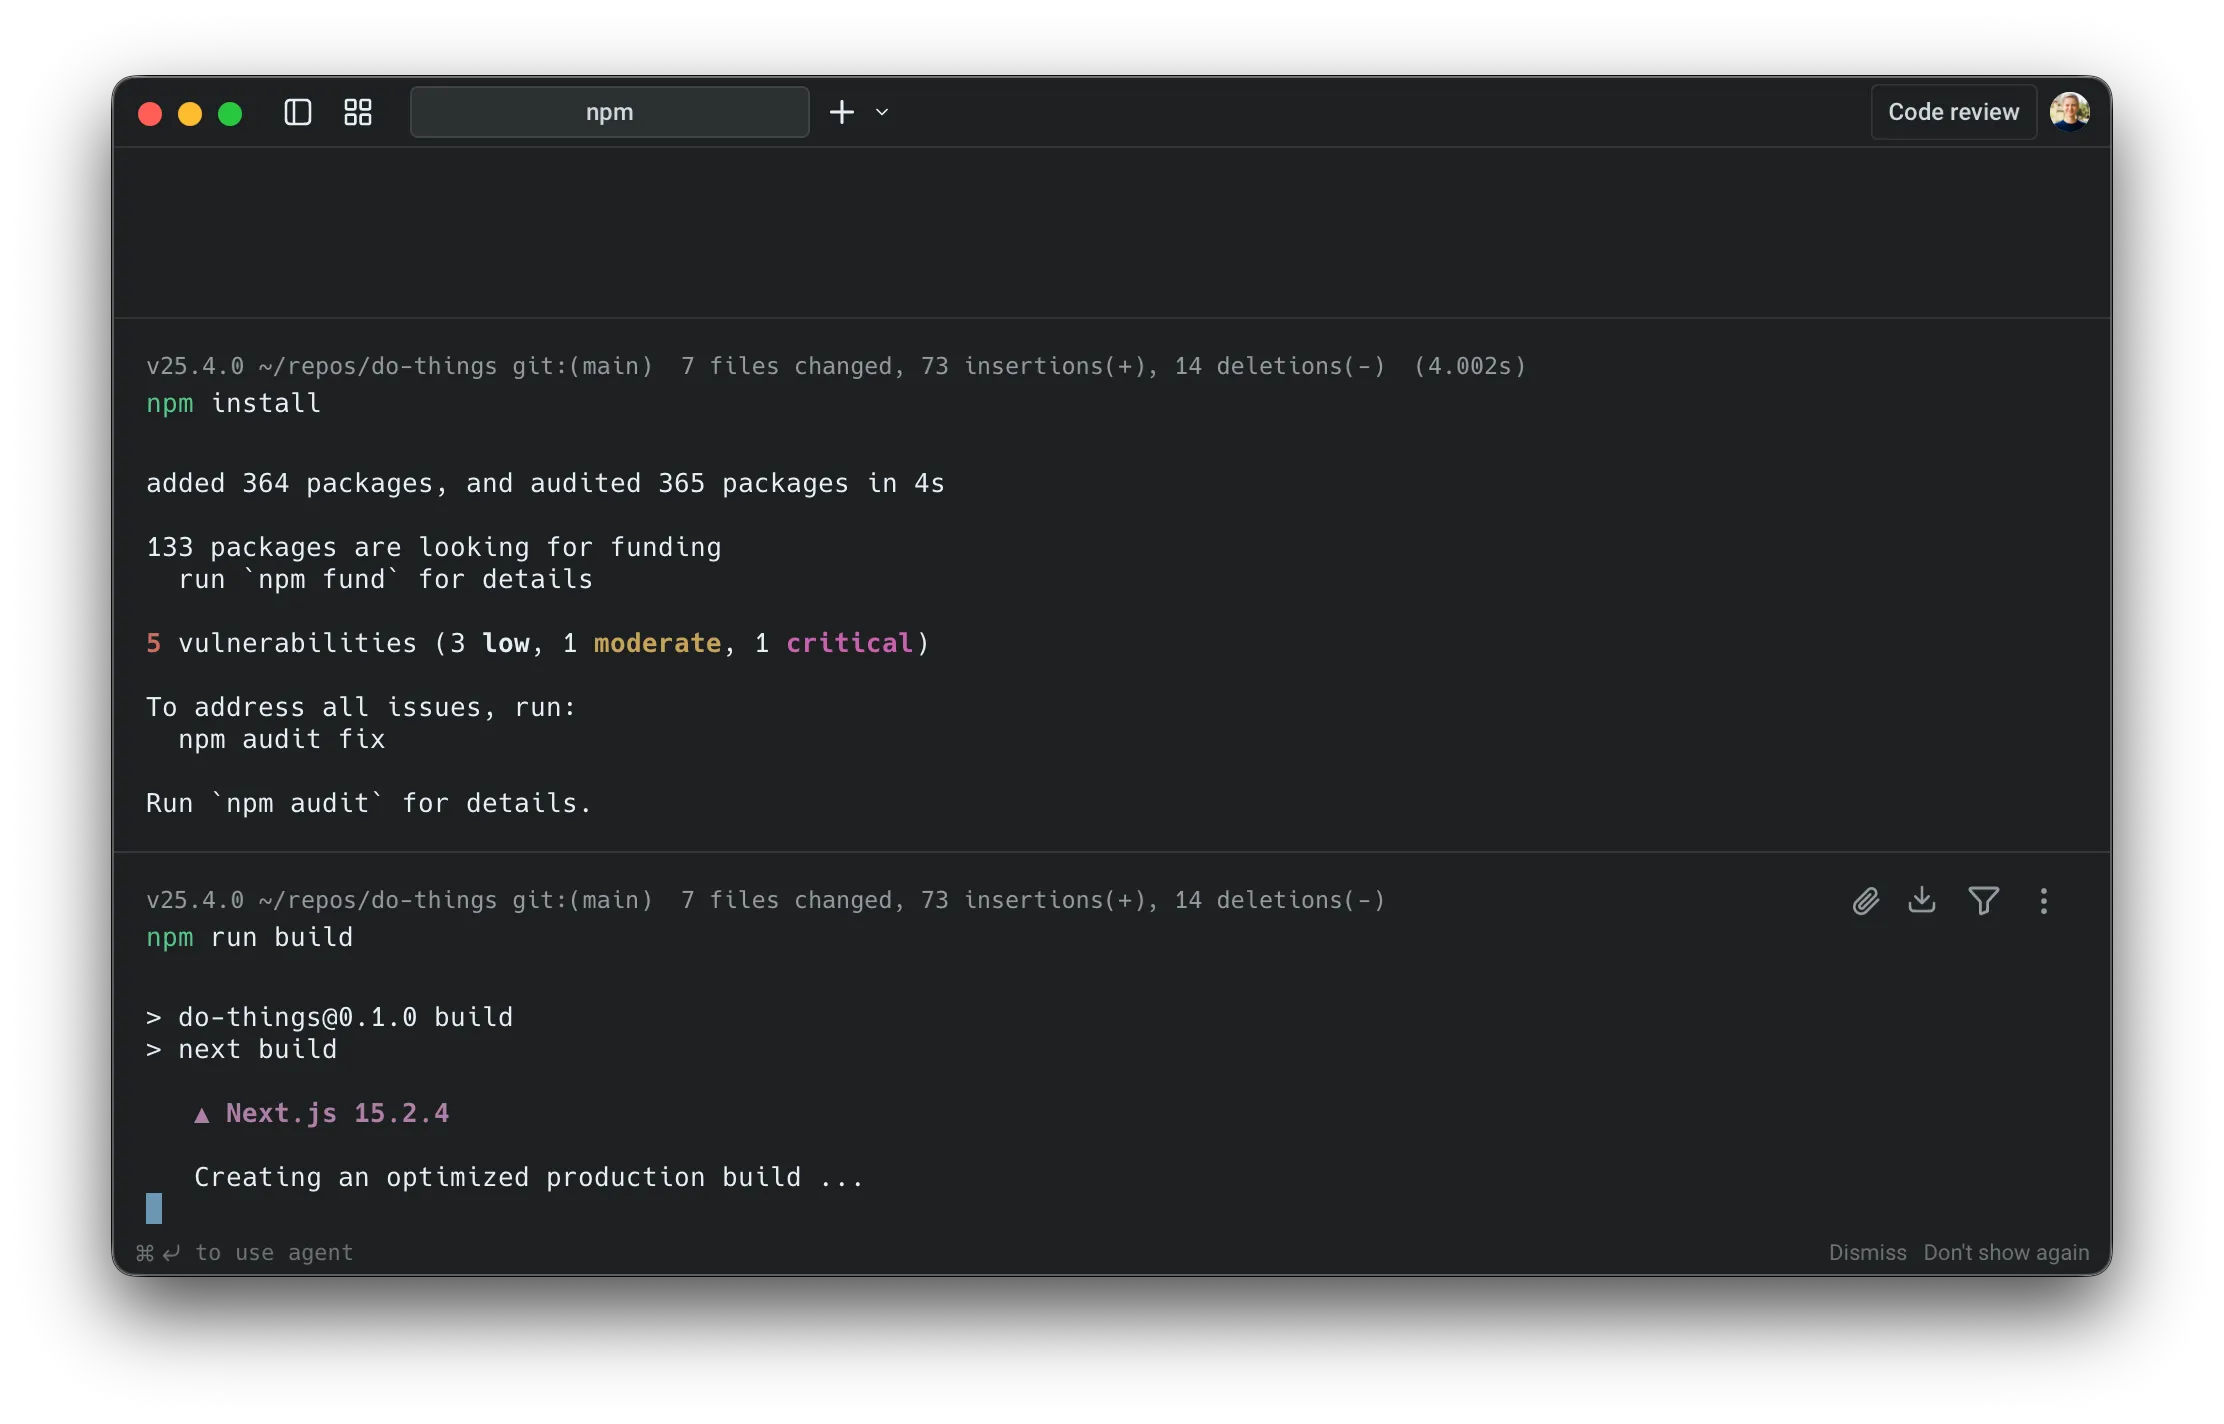Toggle the left sidebar panel icon
This screenshot has width=2224, height=1424.
298,112
